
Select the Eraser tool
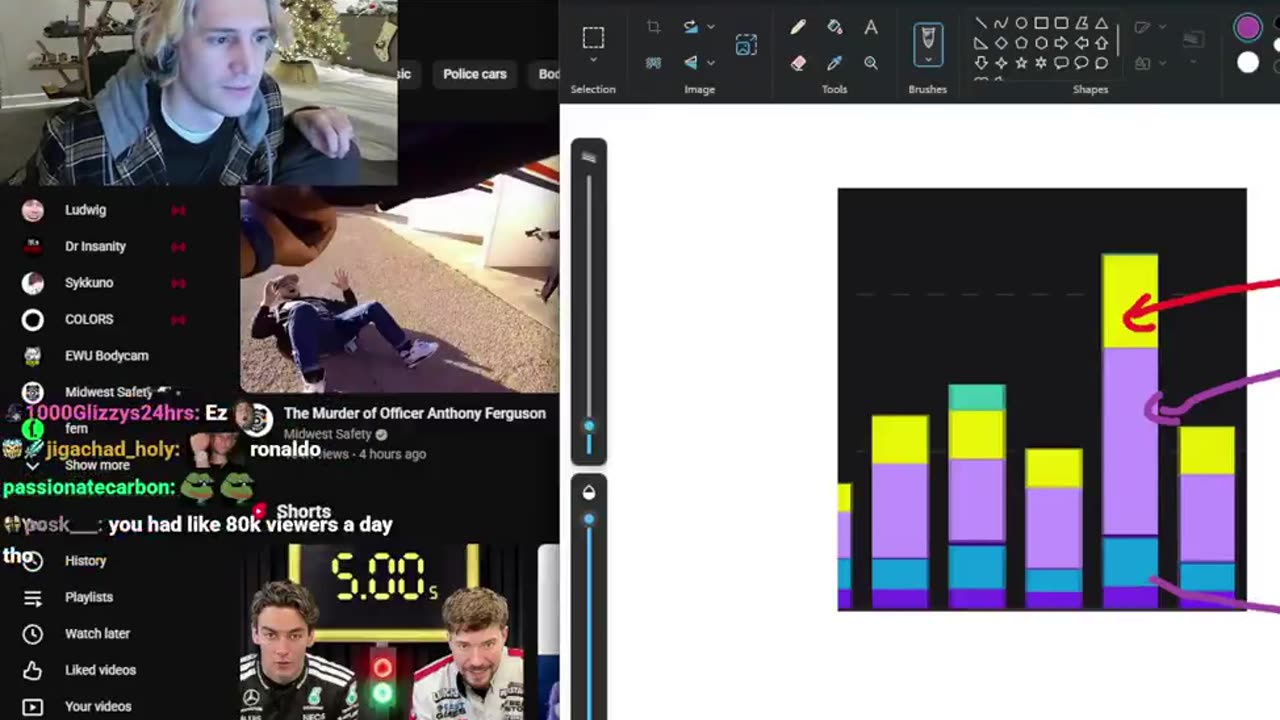(x=797, y=63)
